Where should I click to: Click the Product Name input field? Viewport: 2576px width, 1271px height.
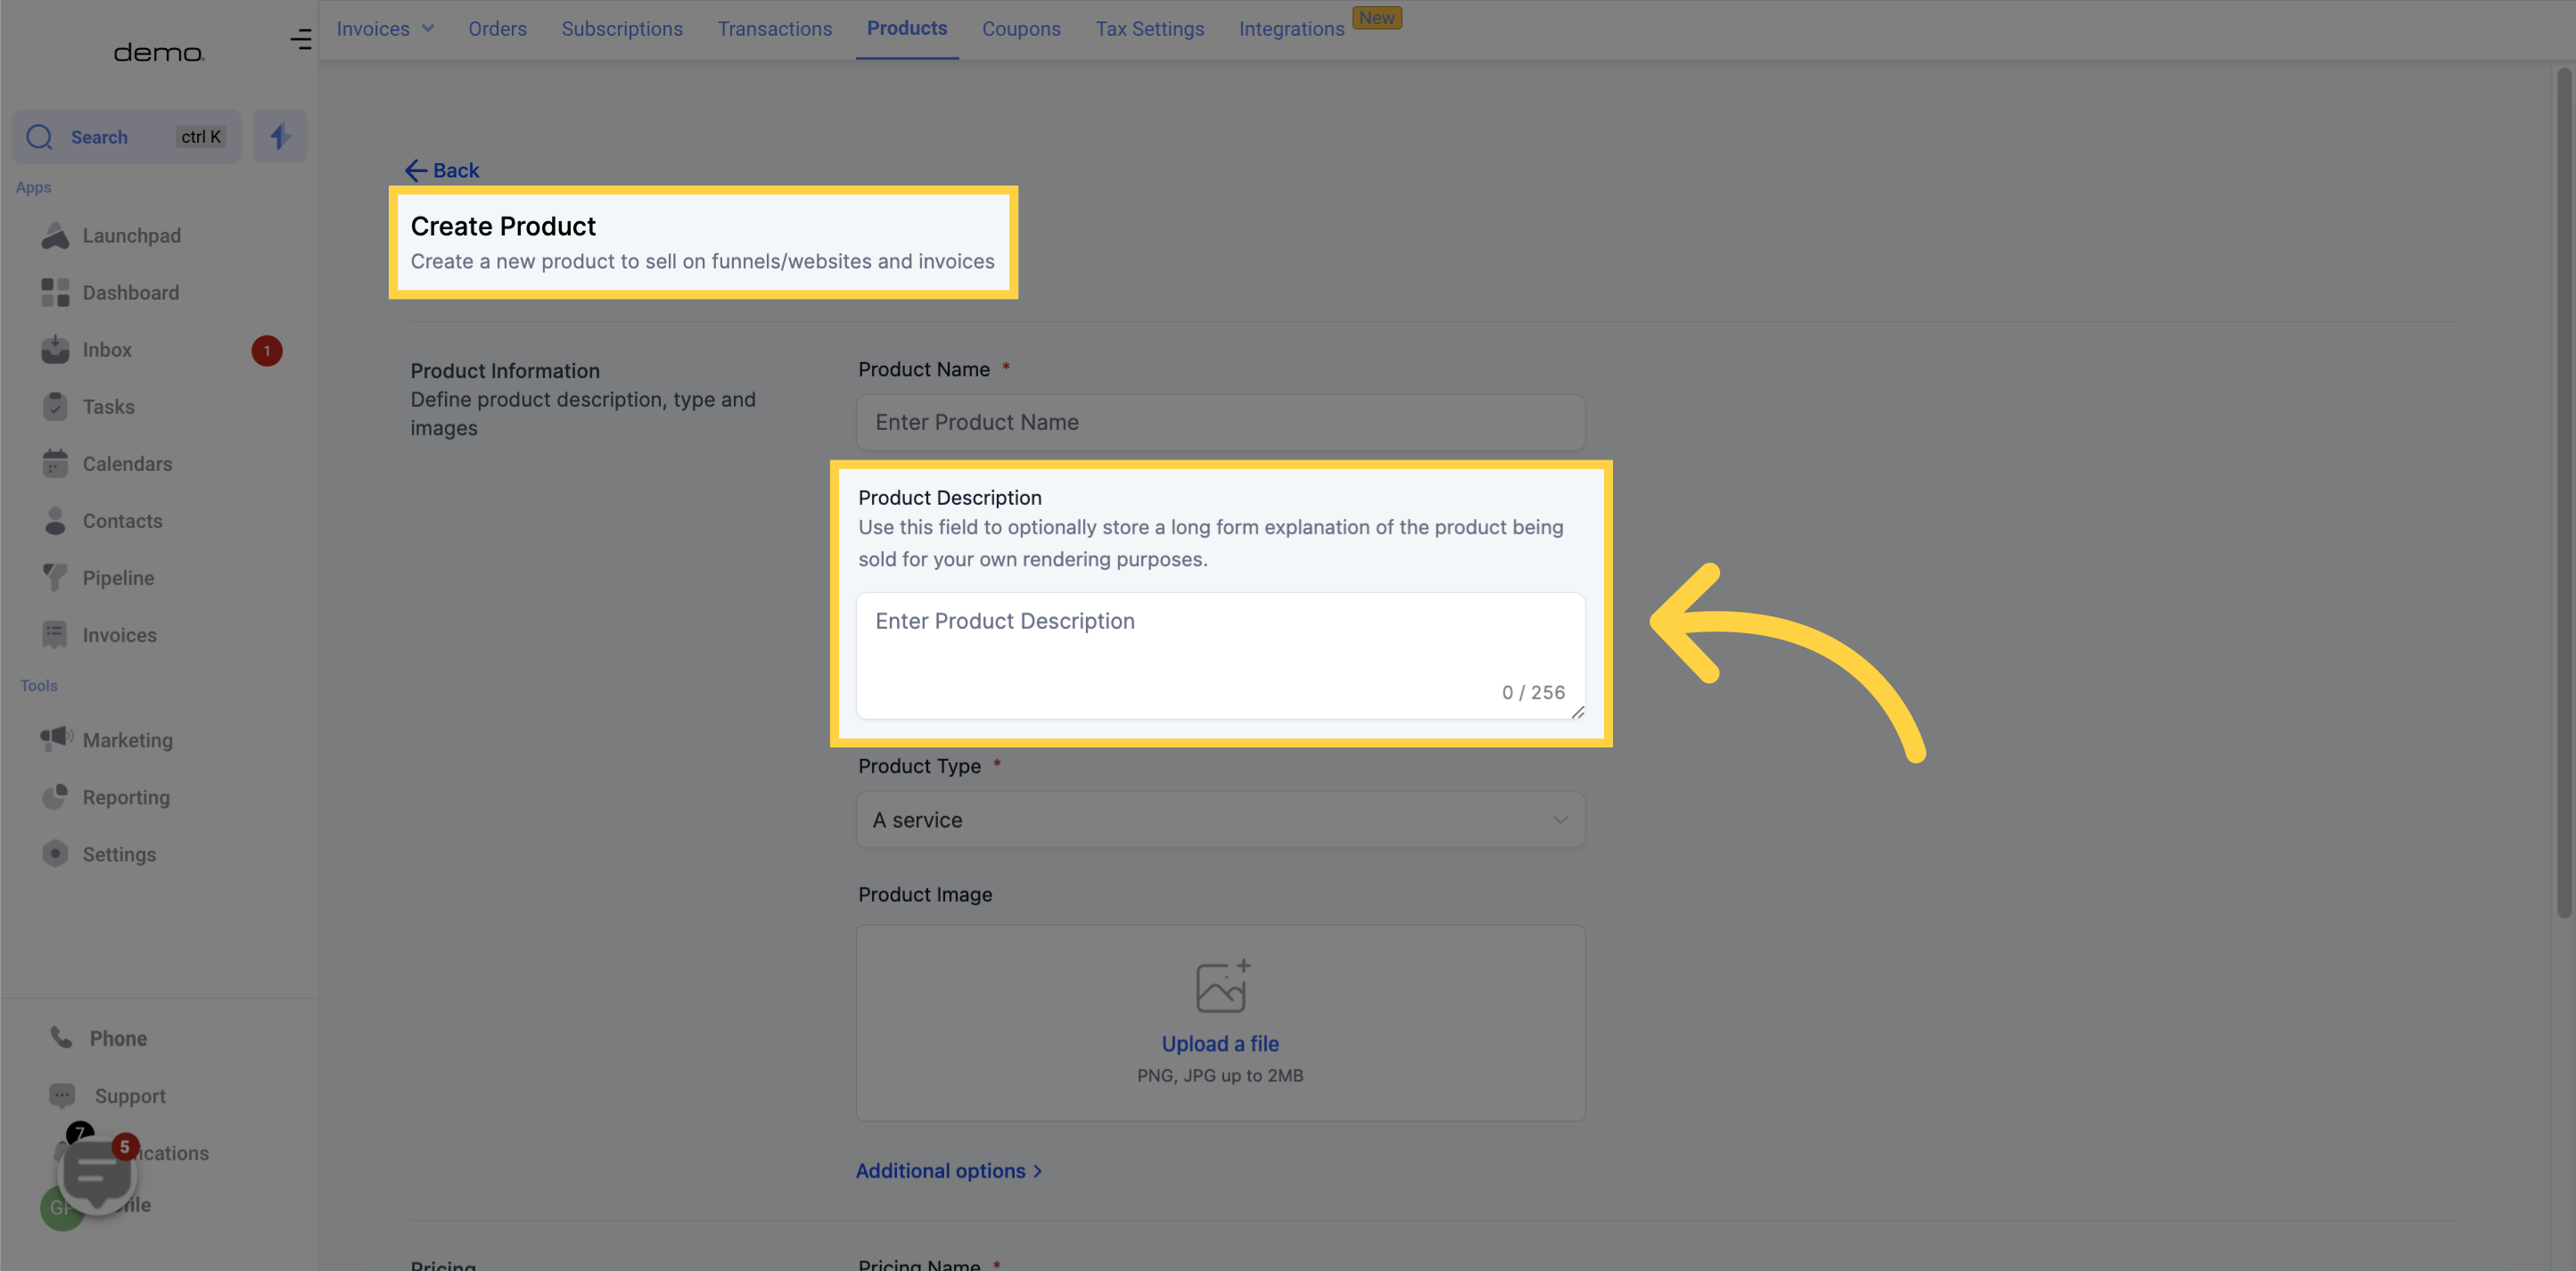tap(1220, 422)
